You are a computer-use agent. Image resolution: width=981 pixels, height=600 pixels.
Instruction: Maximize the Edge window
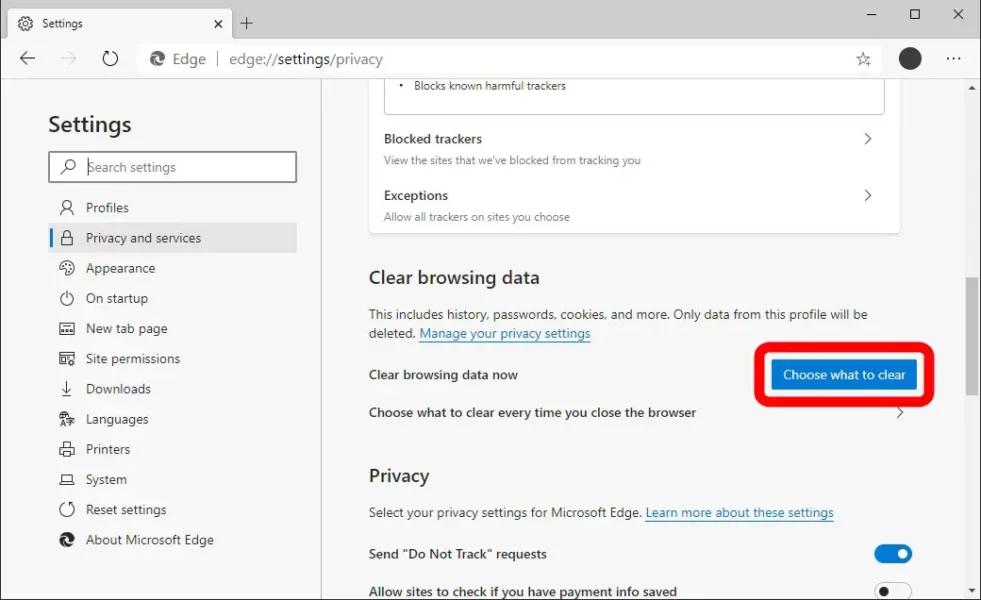coord(915,14)
